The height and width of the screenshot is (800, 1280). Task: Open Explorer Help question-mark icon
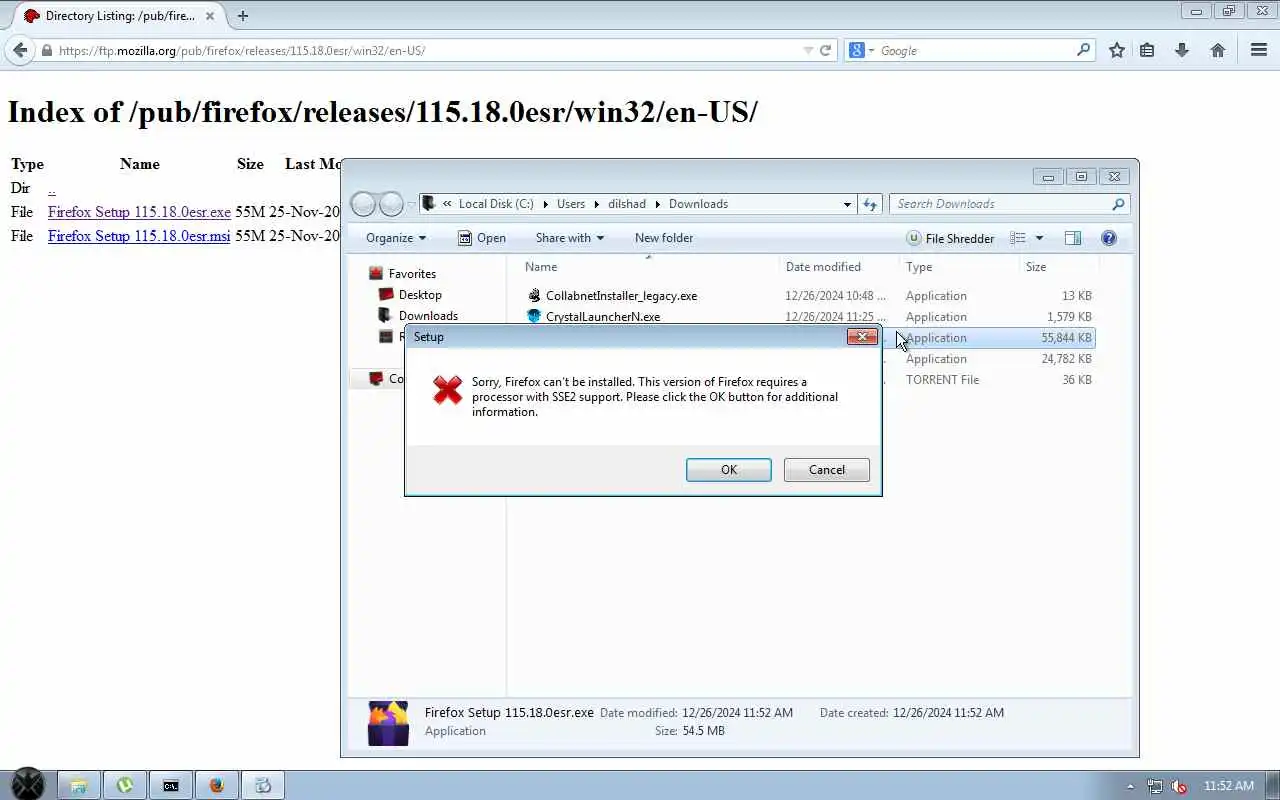pyautogui.click(x=1108, y=238)
